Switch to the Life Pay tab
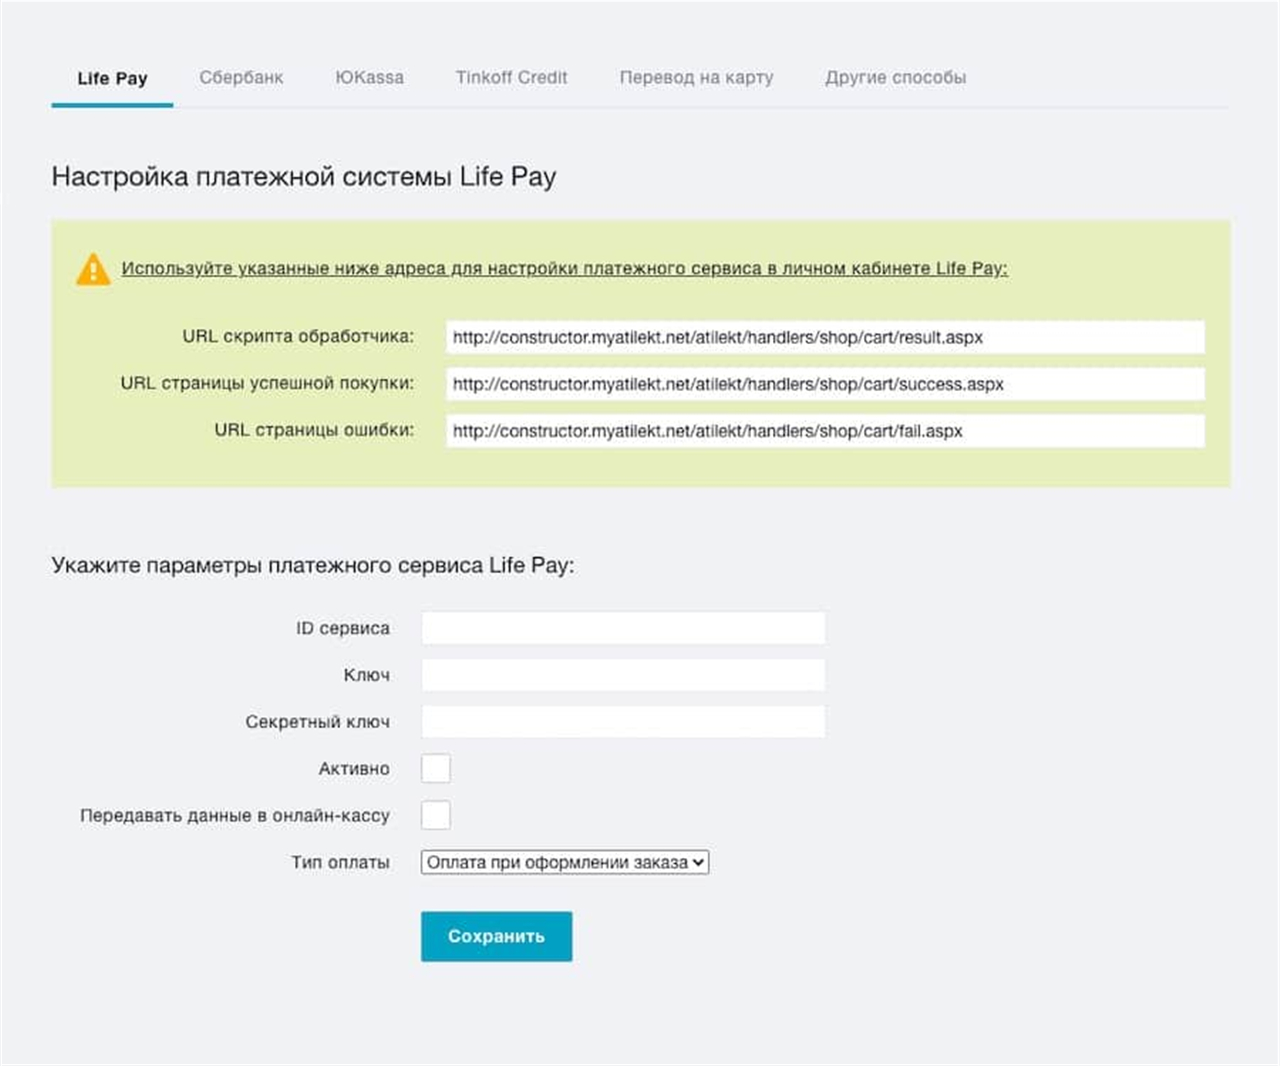This screenshot has height=1066, width=1280. point(112,78)
